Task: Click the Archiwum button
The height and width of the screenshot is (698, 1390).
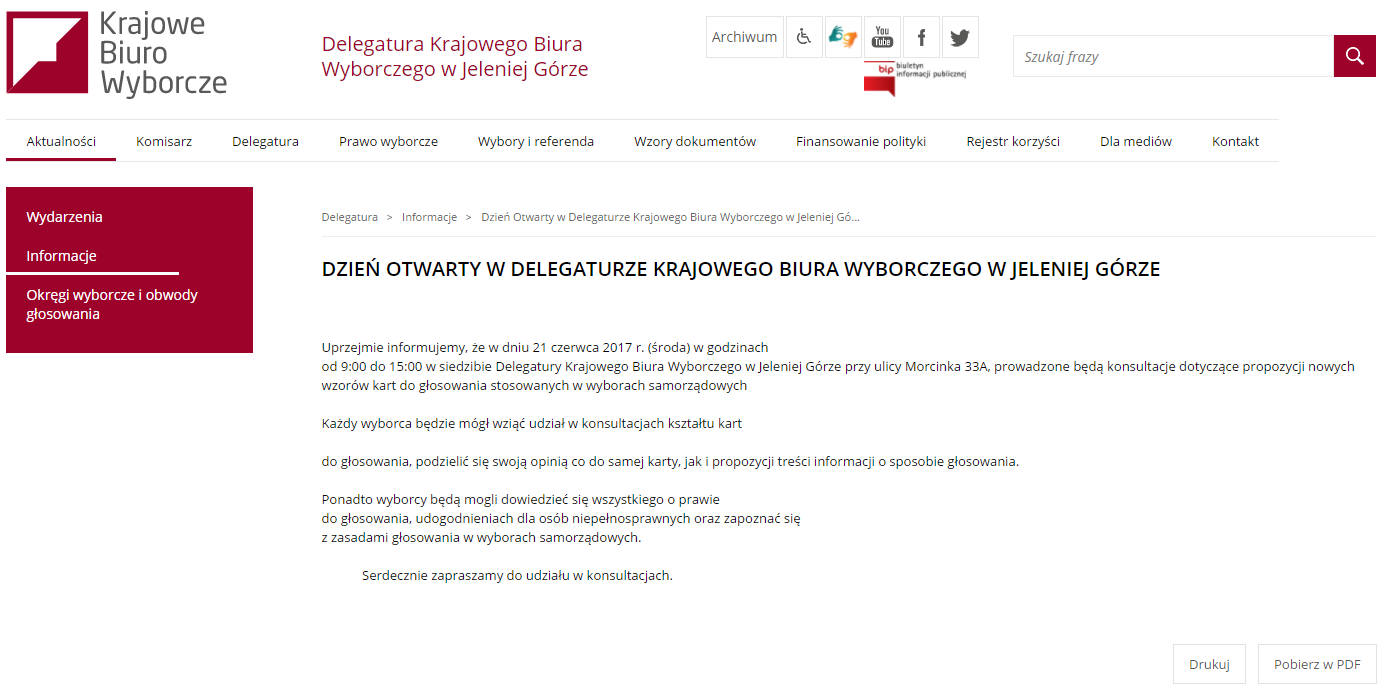Action: 745,37
